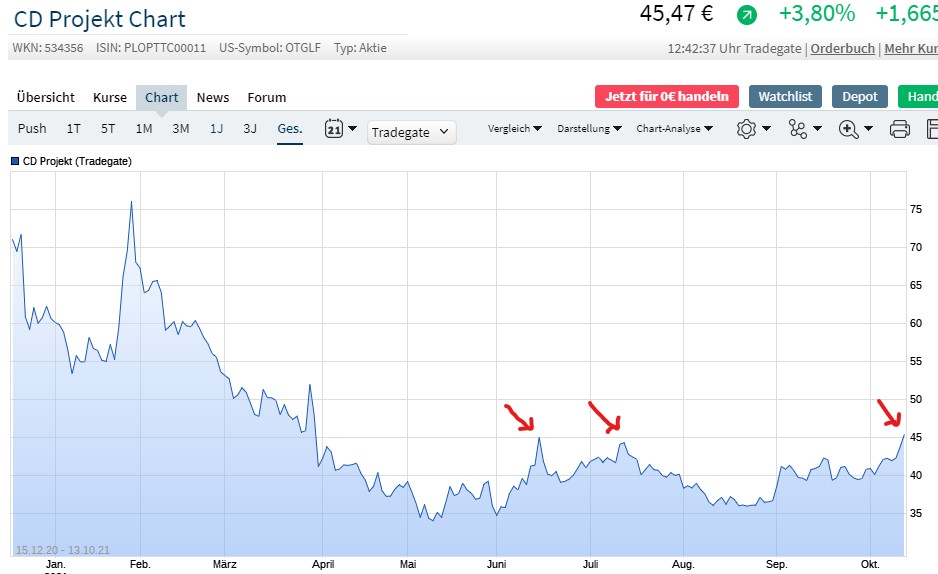
Task: Select the Push time range
Action: click(x=32, y=129)
